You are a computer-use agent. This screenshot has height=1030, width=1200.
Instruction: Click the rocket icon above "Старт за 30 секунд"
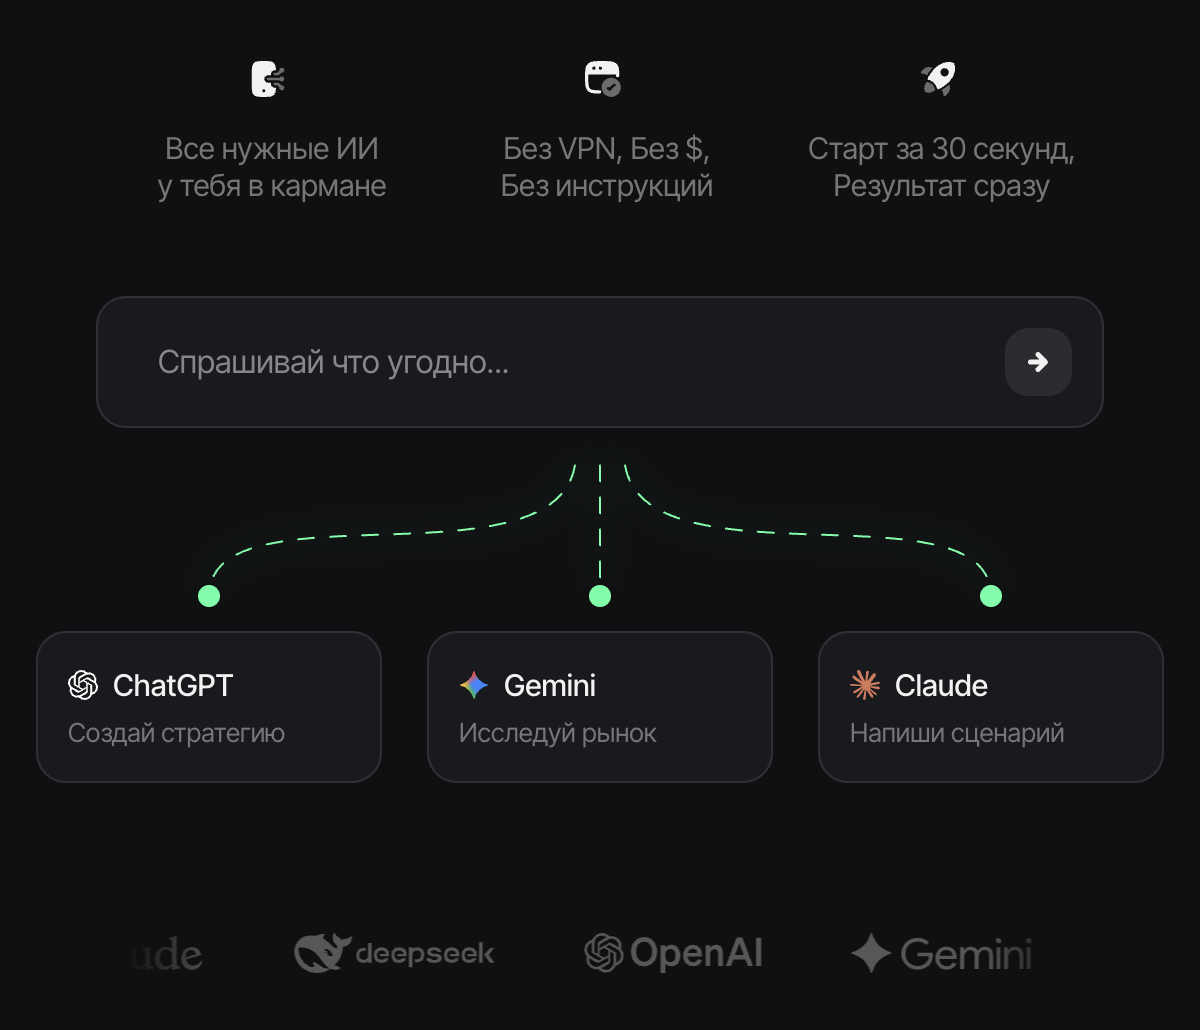coord(938,79)
